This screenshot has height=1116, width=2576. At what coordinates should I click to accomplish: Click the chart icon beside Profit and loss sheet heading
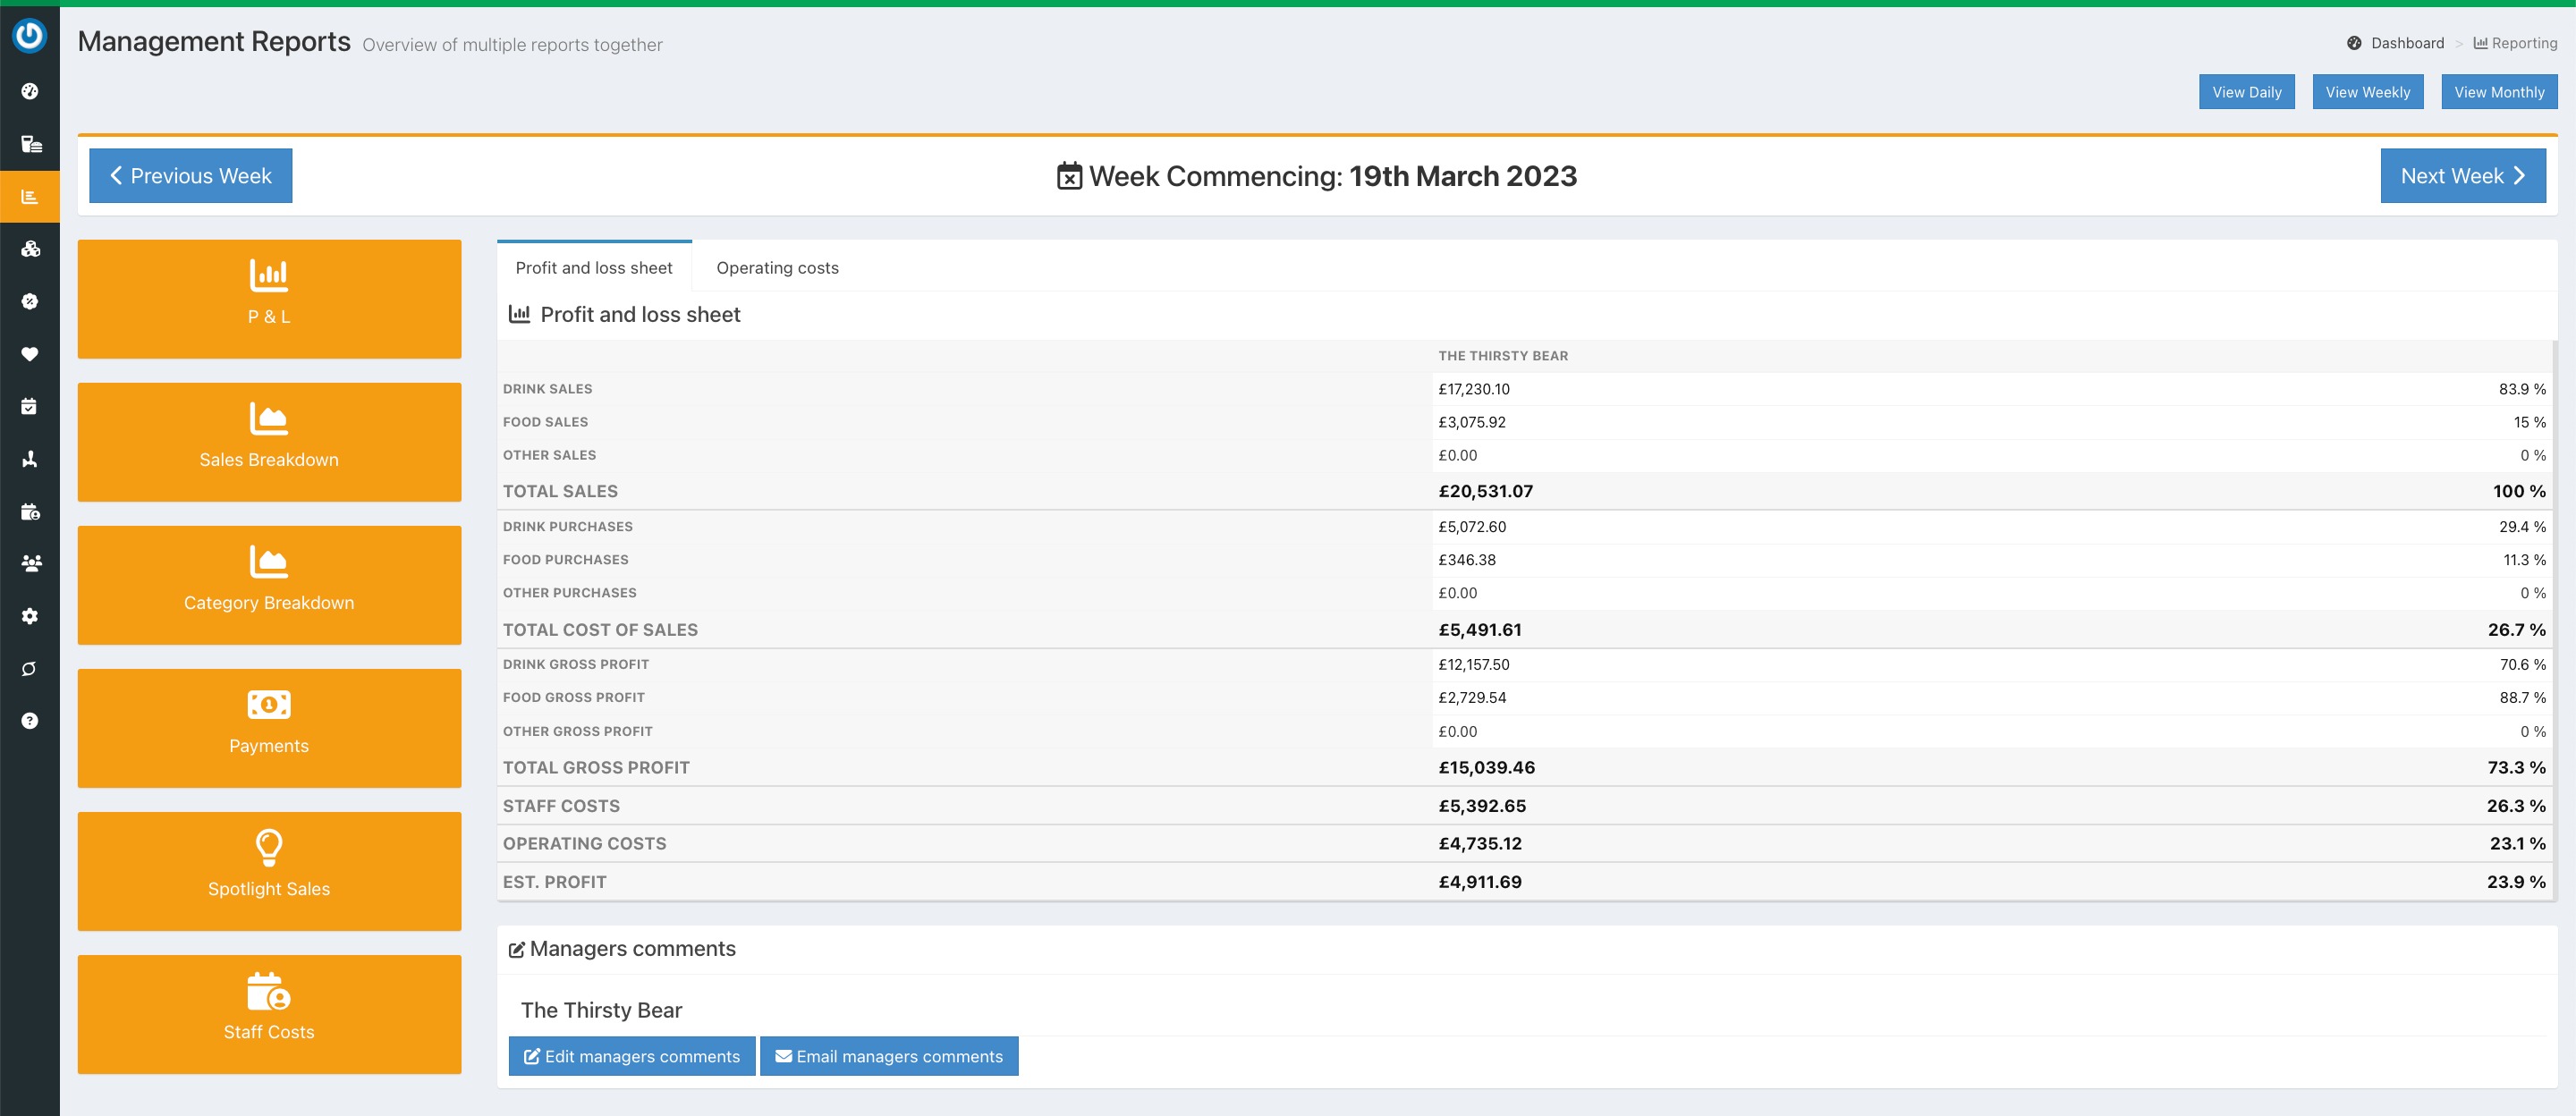pos(519,314)
